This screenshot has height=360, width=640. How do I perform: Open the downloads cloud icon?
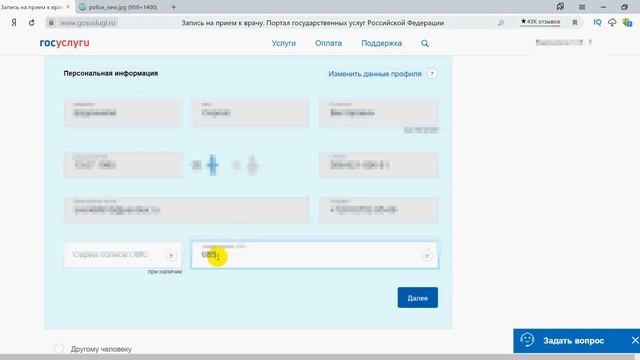click(x=612, y=22)
